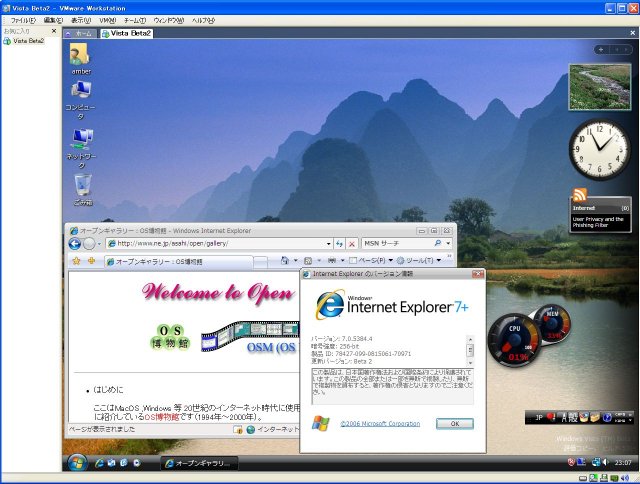Click the Internet Explorer back button

pyautogui.click(x=75, y=244)
